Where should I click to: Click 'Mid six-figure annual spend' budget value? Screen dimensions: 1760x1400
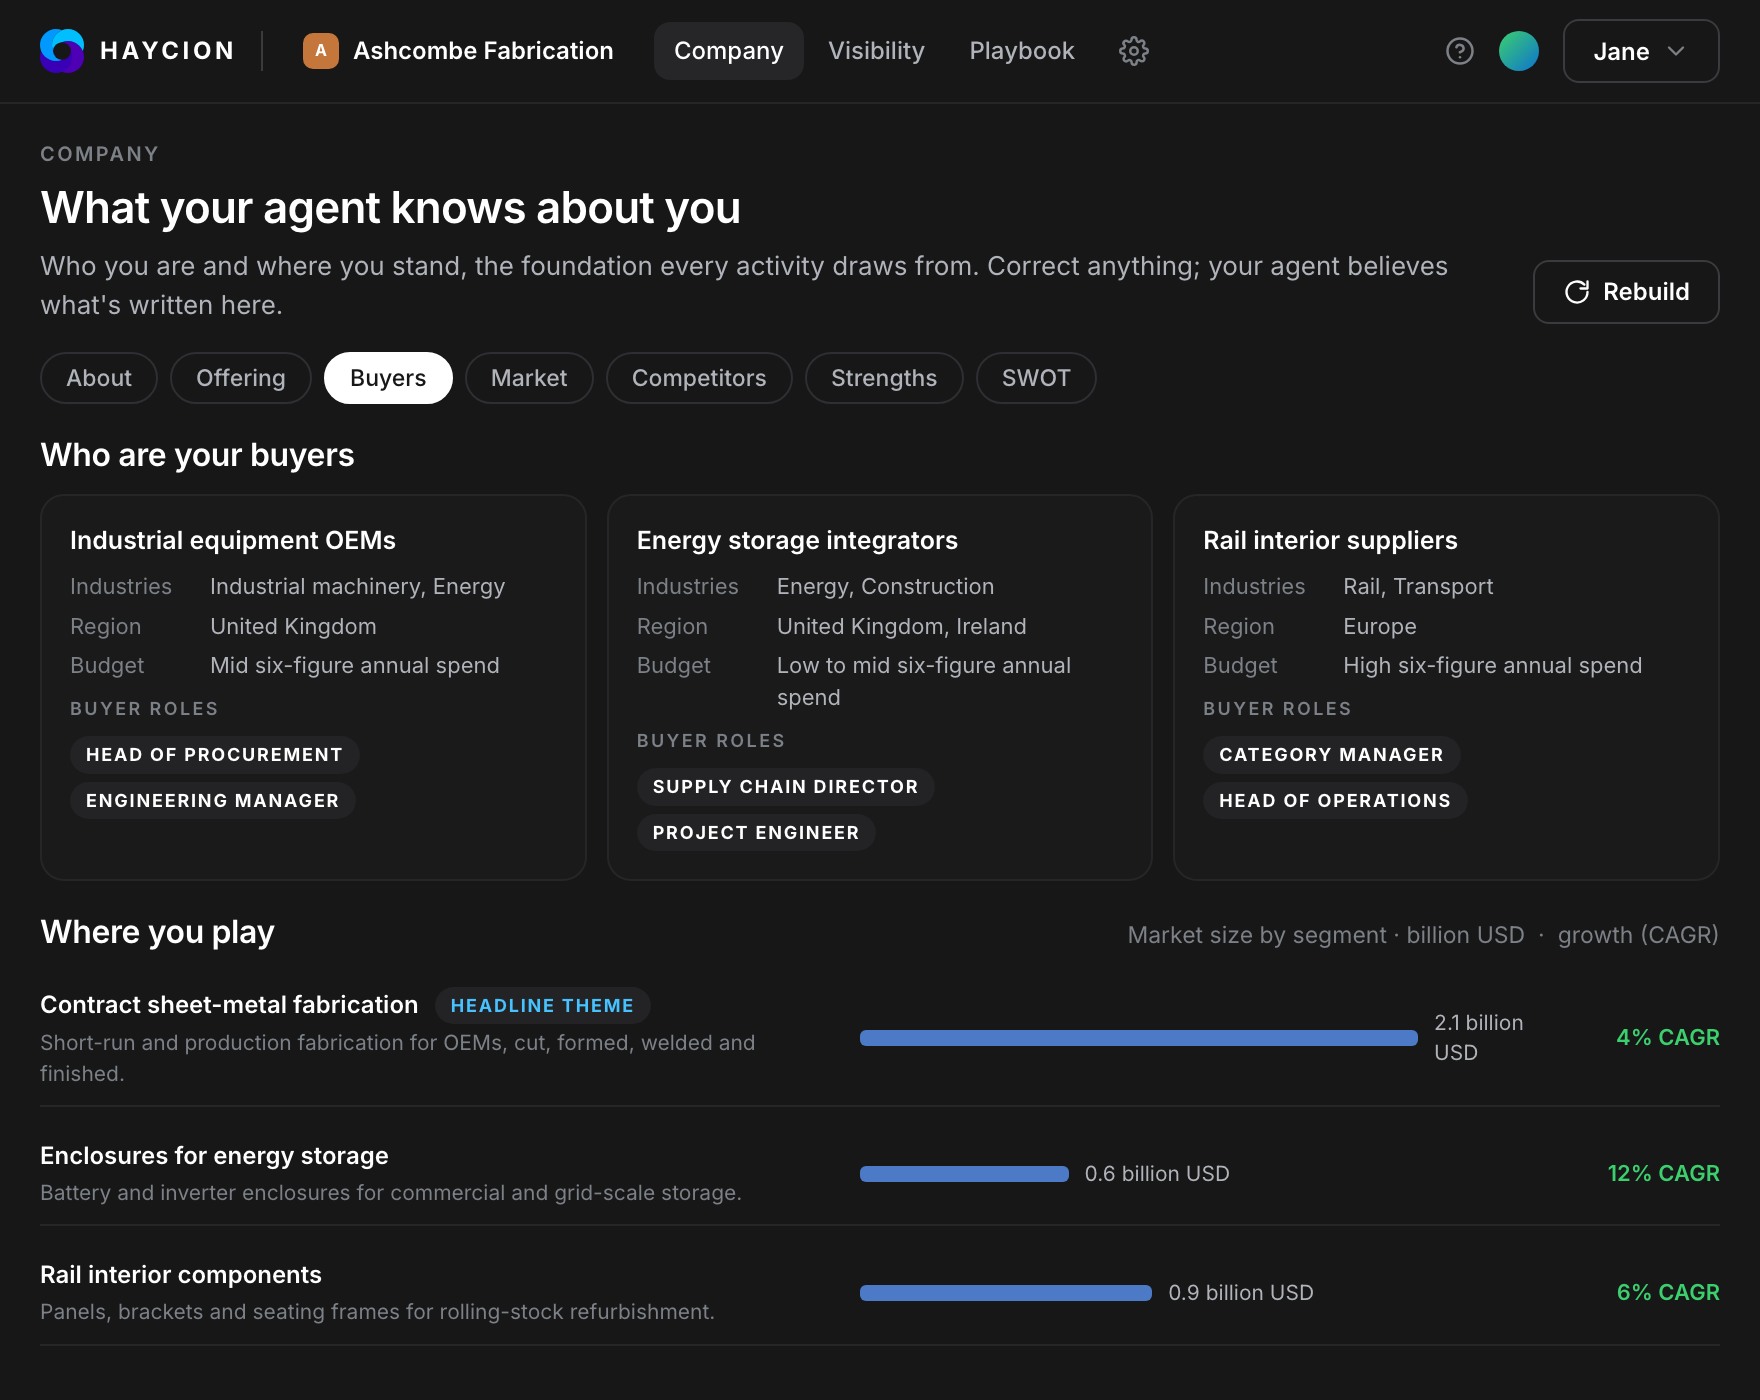[x=355, y=666]
